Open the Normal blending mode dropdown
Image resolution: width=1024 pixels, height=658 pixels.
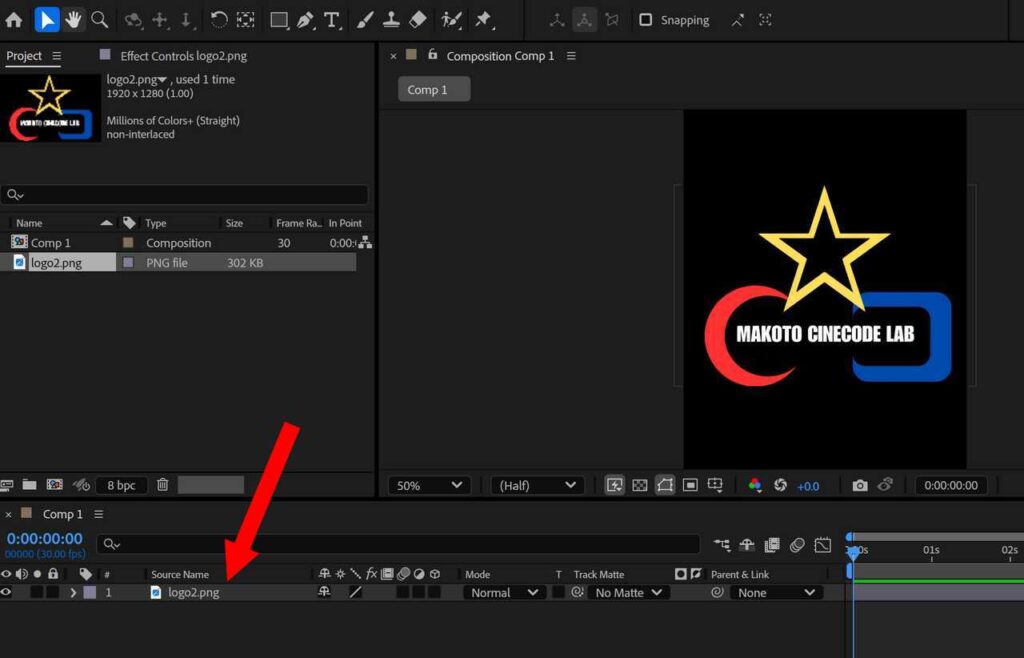pyautogui.click(x=504, y=593)
